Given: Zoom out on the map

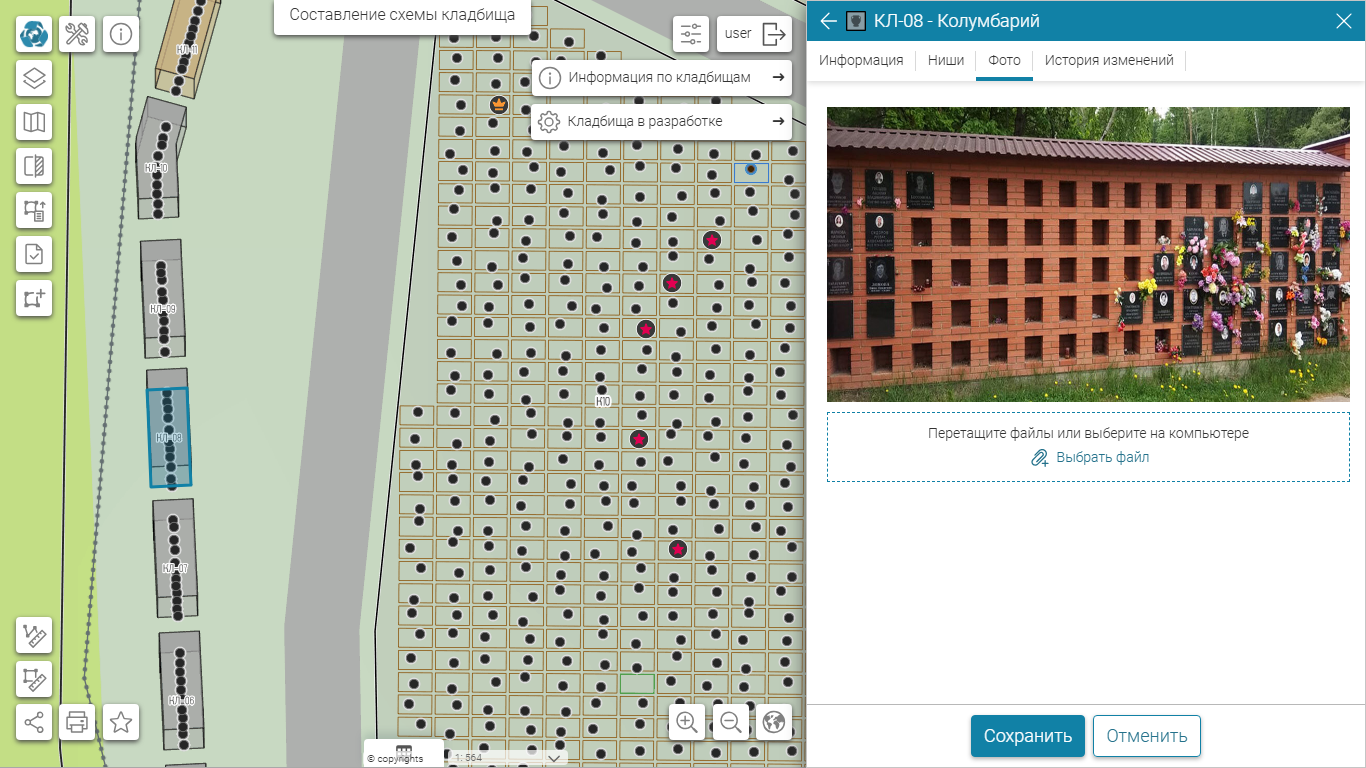Looking at the screenshot, I should point(731,722).
